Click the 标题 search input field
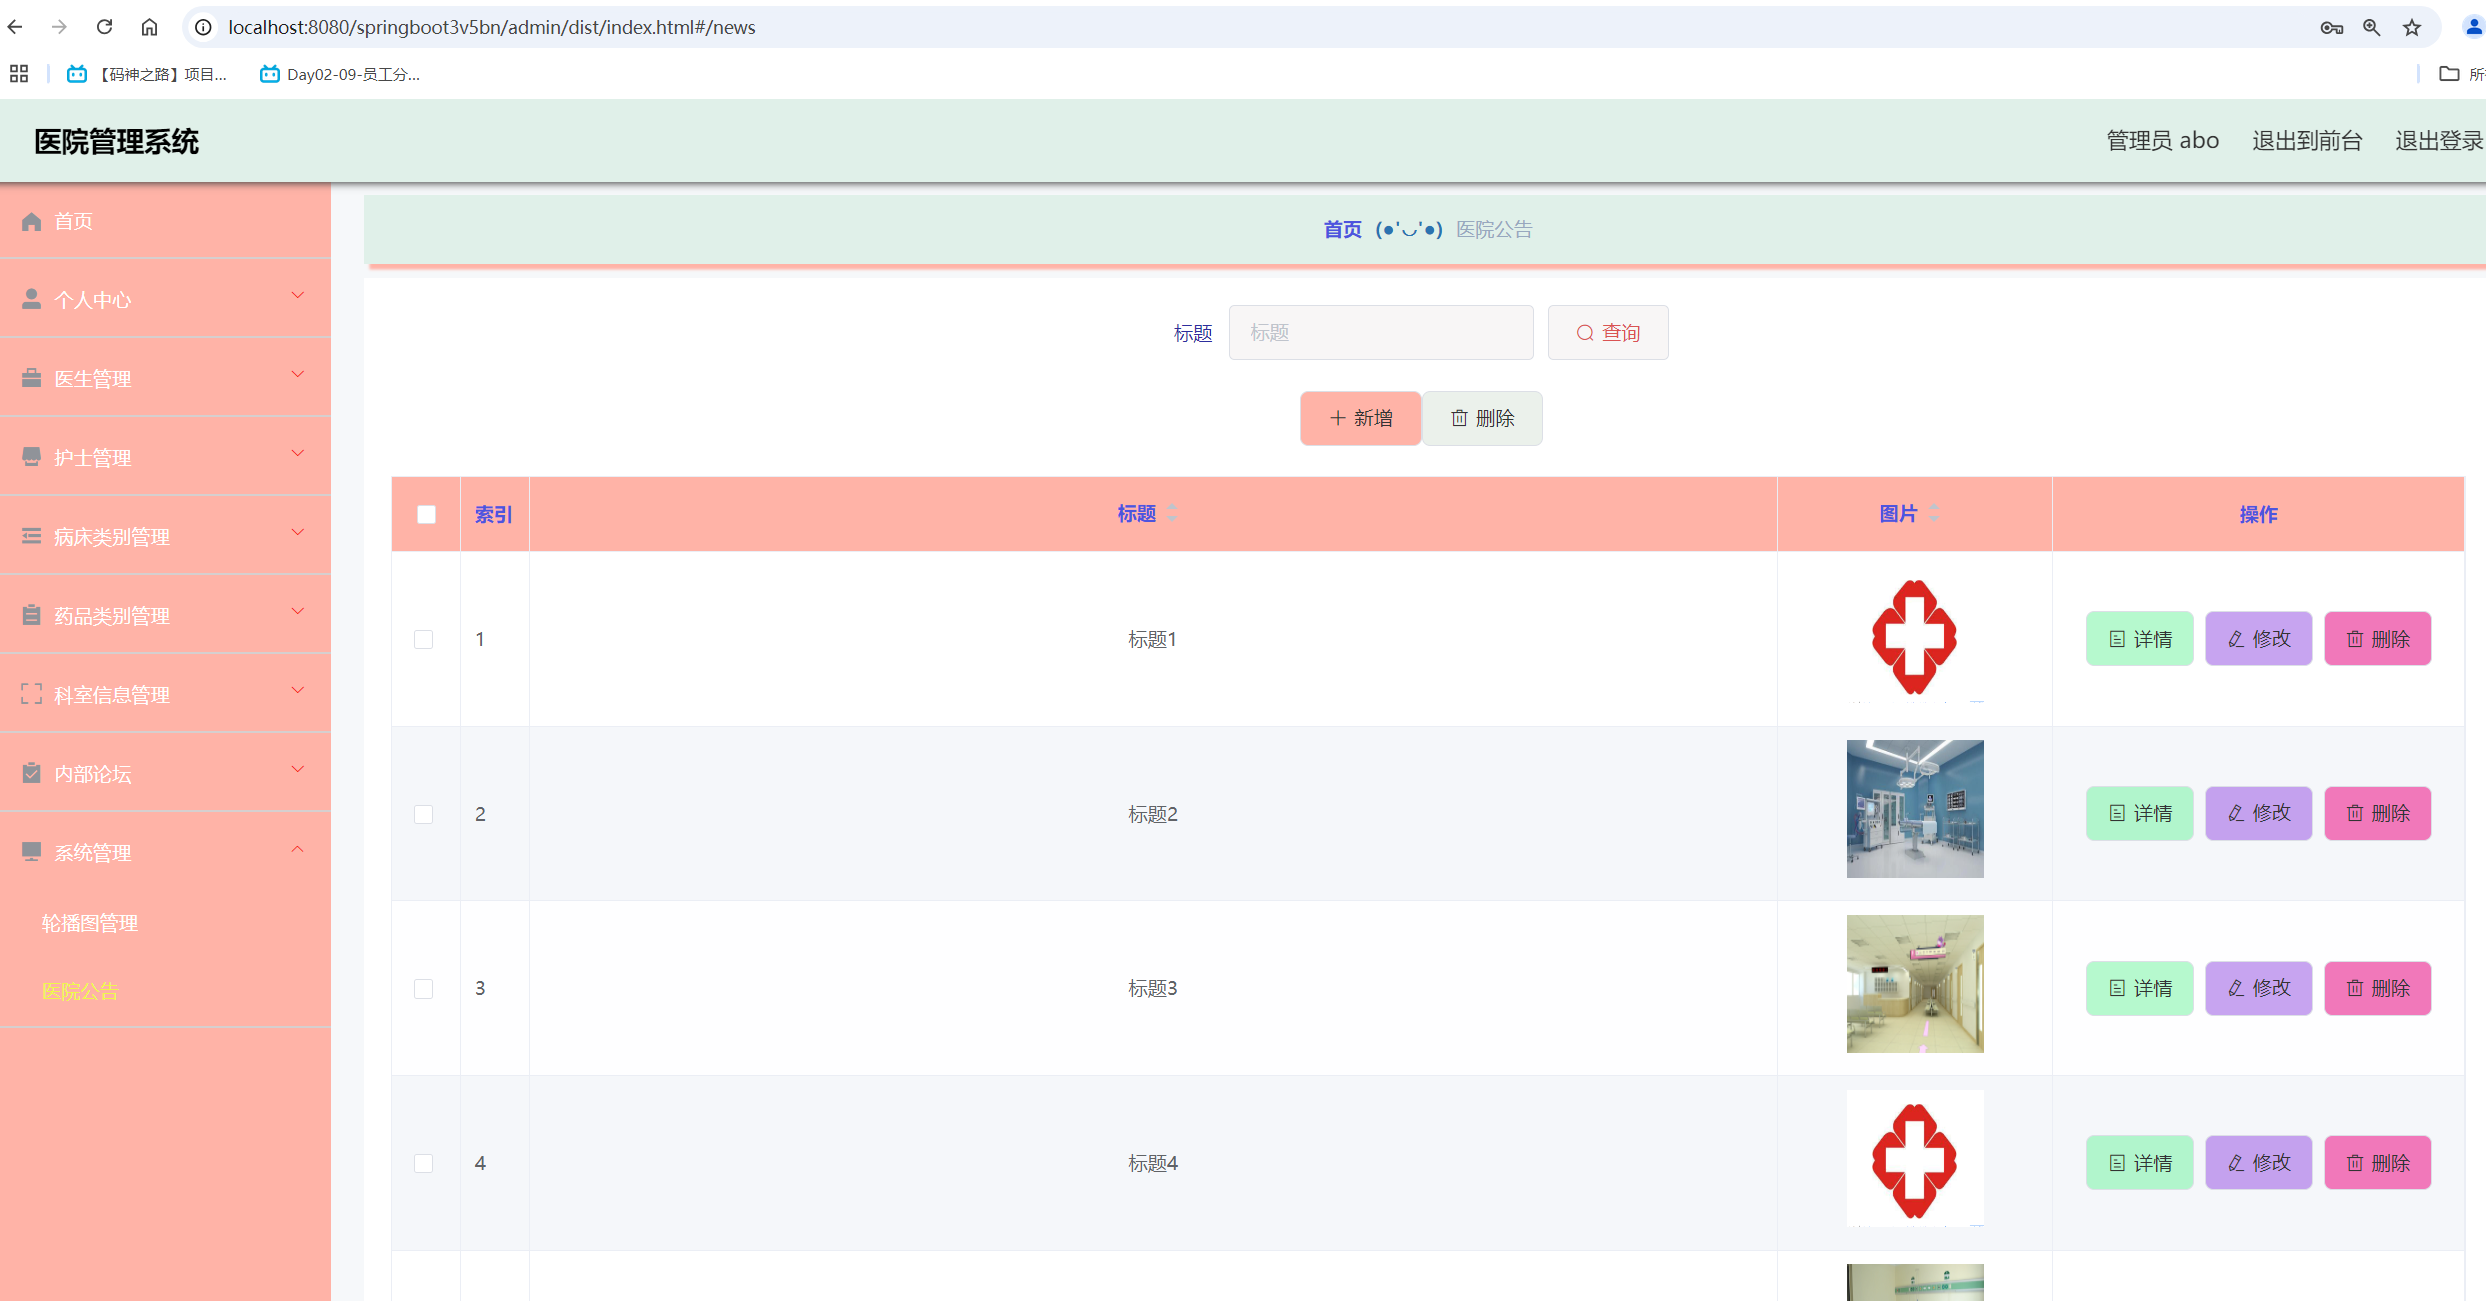This screenshot has width=2486, height=1301. click(1380, 332)
